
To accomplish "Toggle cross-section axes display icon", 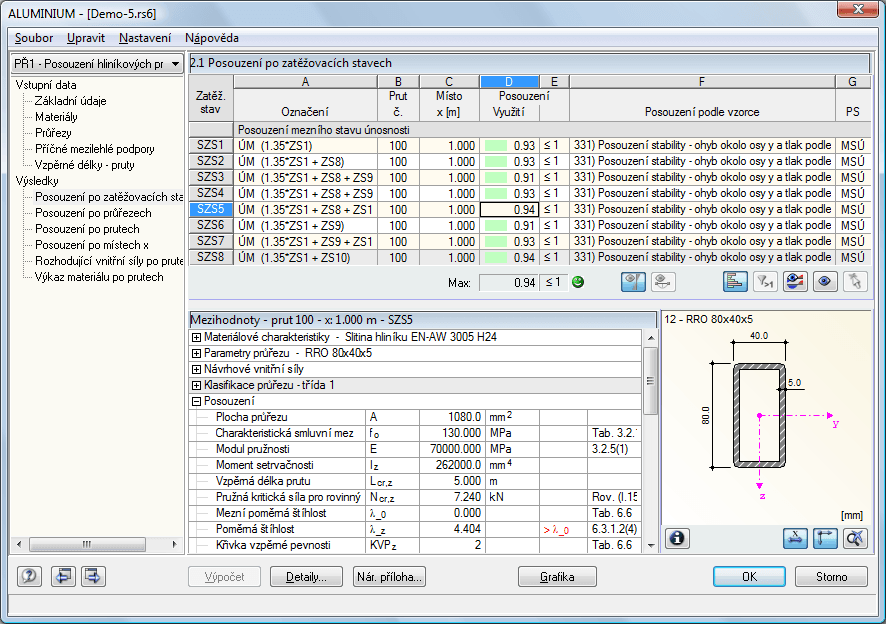I will 825,538.
